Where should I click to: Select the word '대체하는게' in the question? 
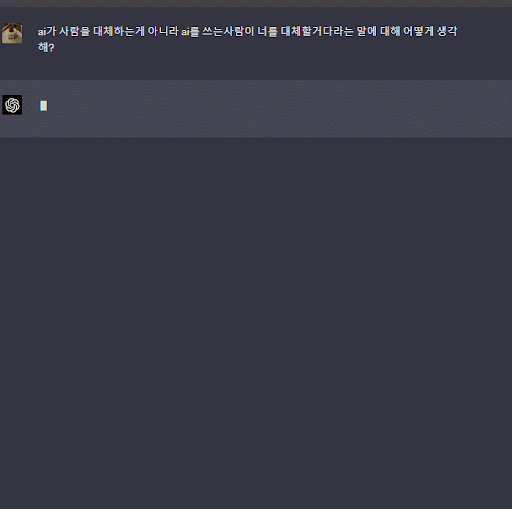click(x=119, y=31)
